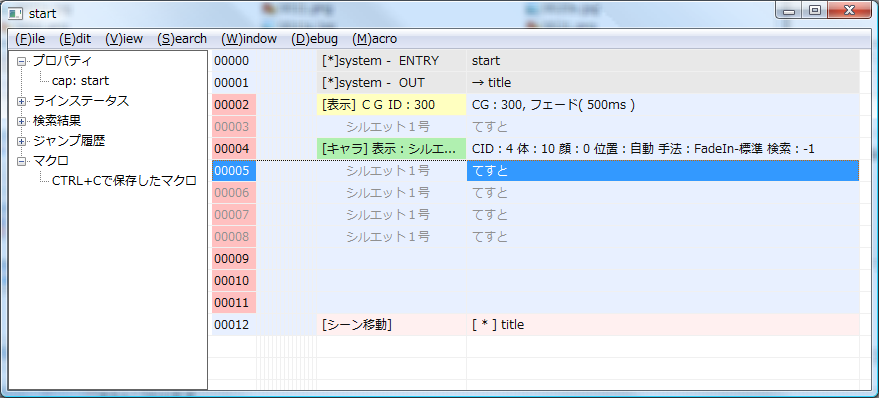Screen dimensions: 879x398
Task: Open the (V)iew menu
Action: tap(124, 39)
